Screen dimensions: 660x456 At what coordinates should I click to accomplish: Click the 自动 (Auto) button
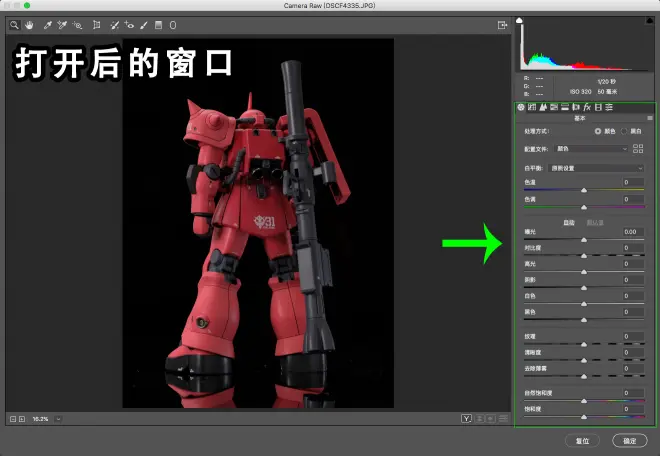point(569,223)
